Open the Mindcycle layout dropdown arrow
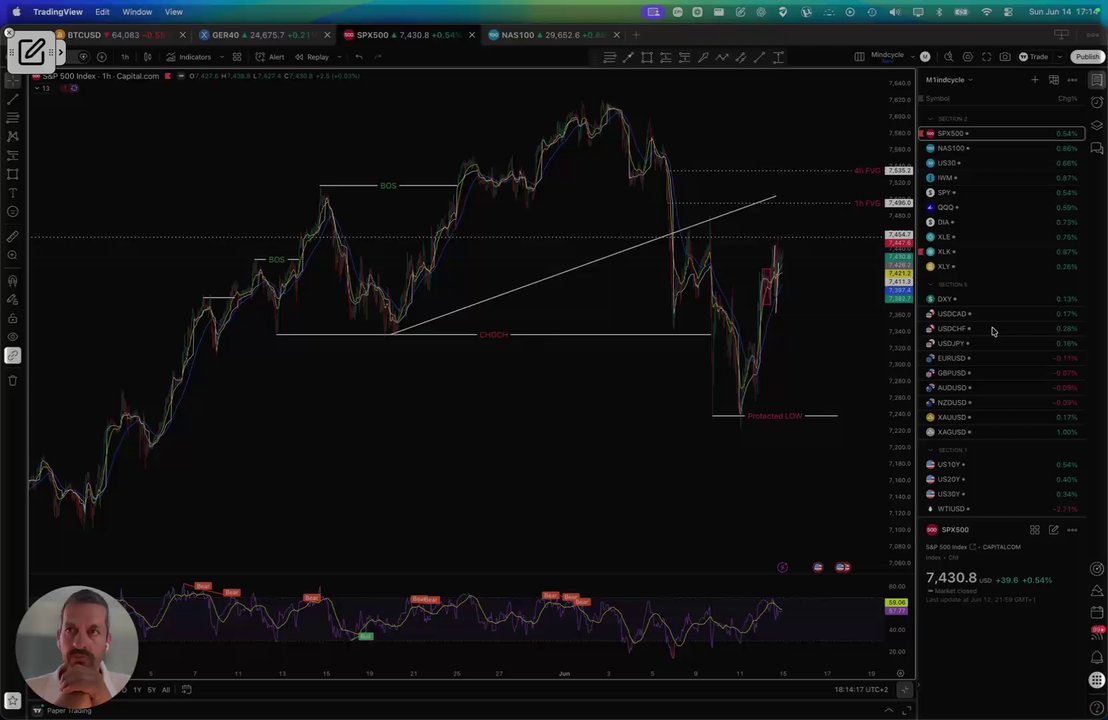Viewport: 1108px width, 720px height. click(x=912, y=57)
